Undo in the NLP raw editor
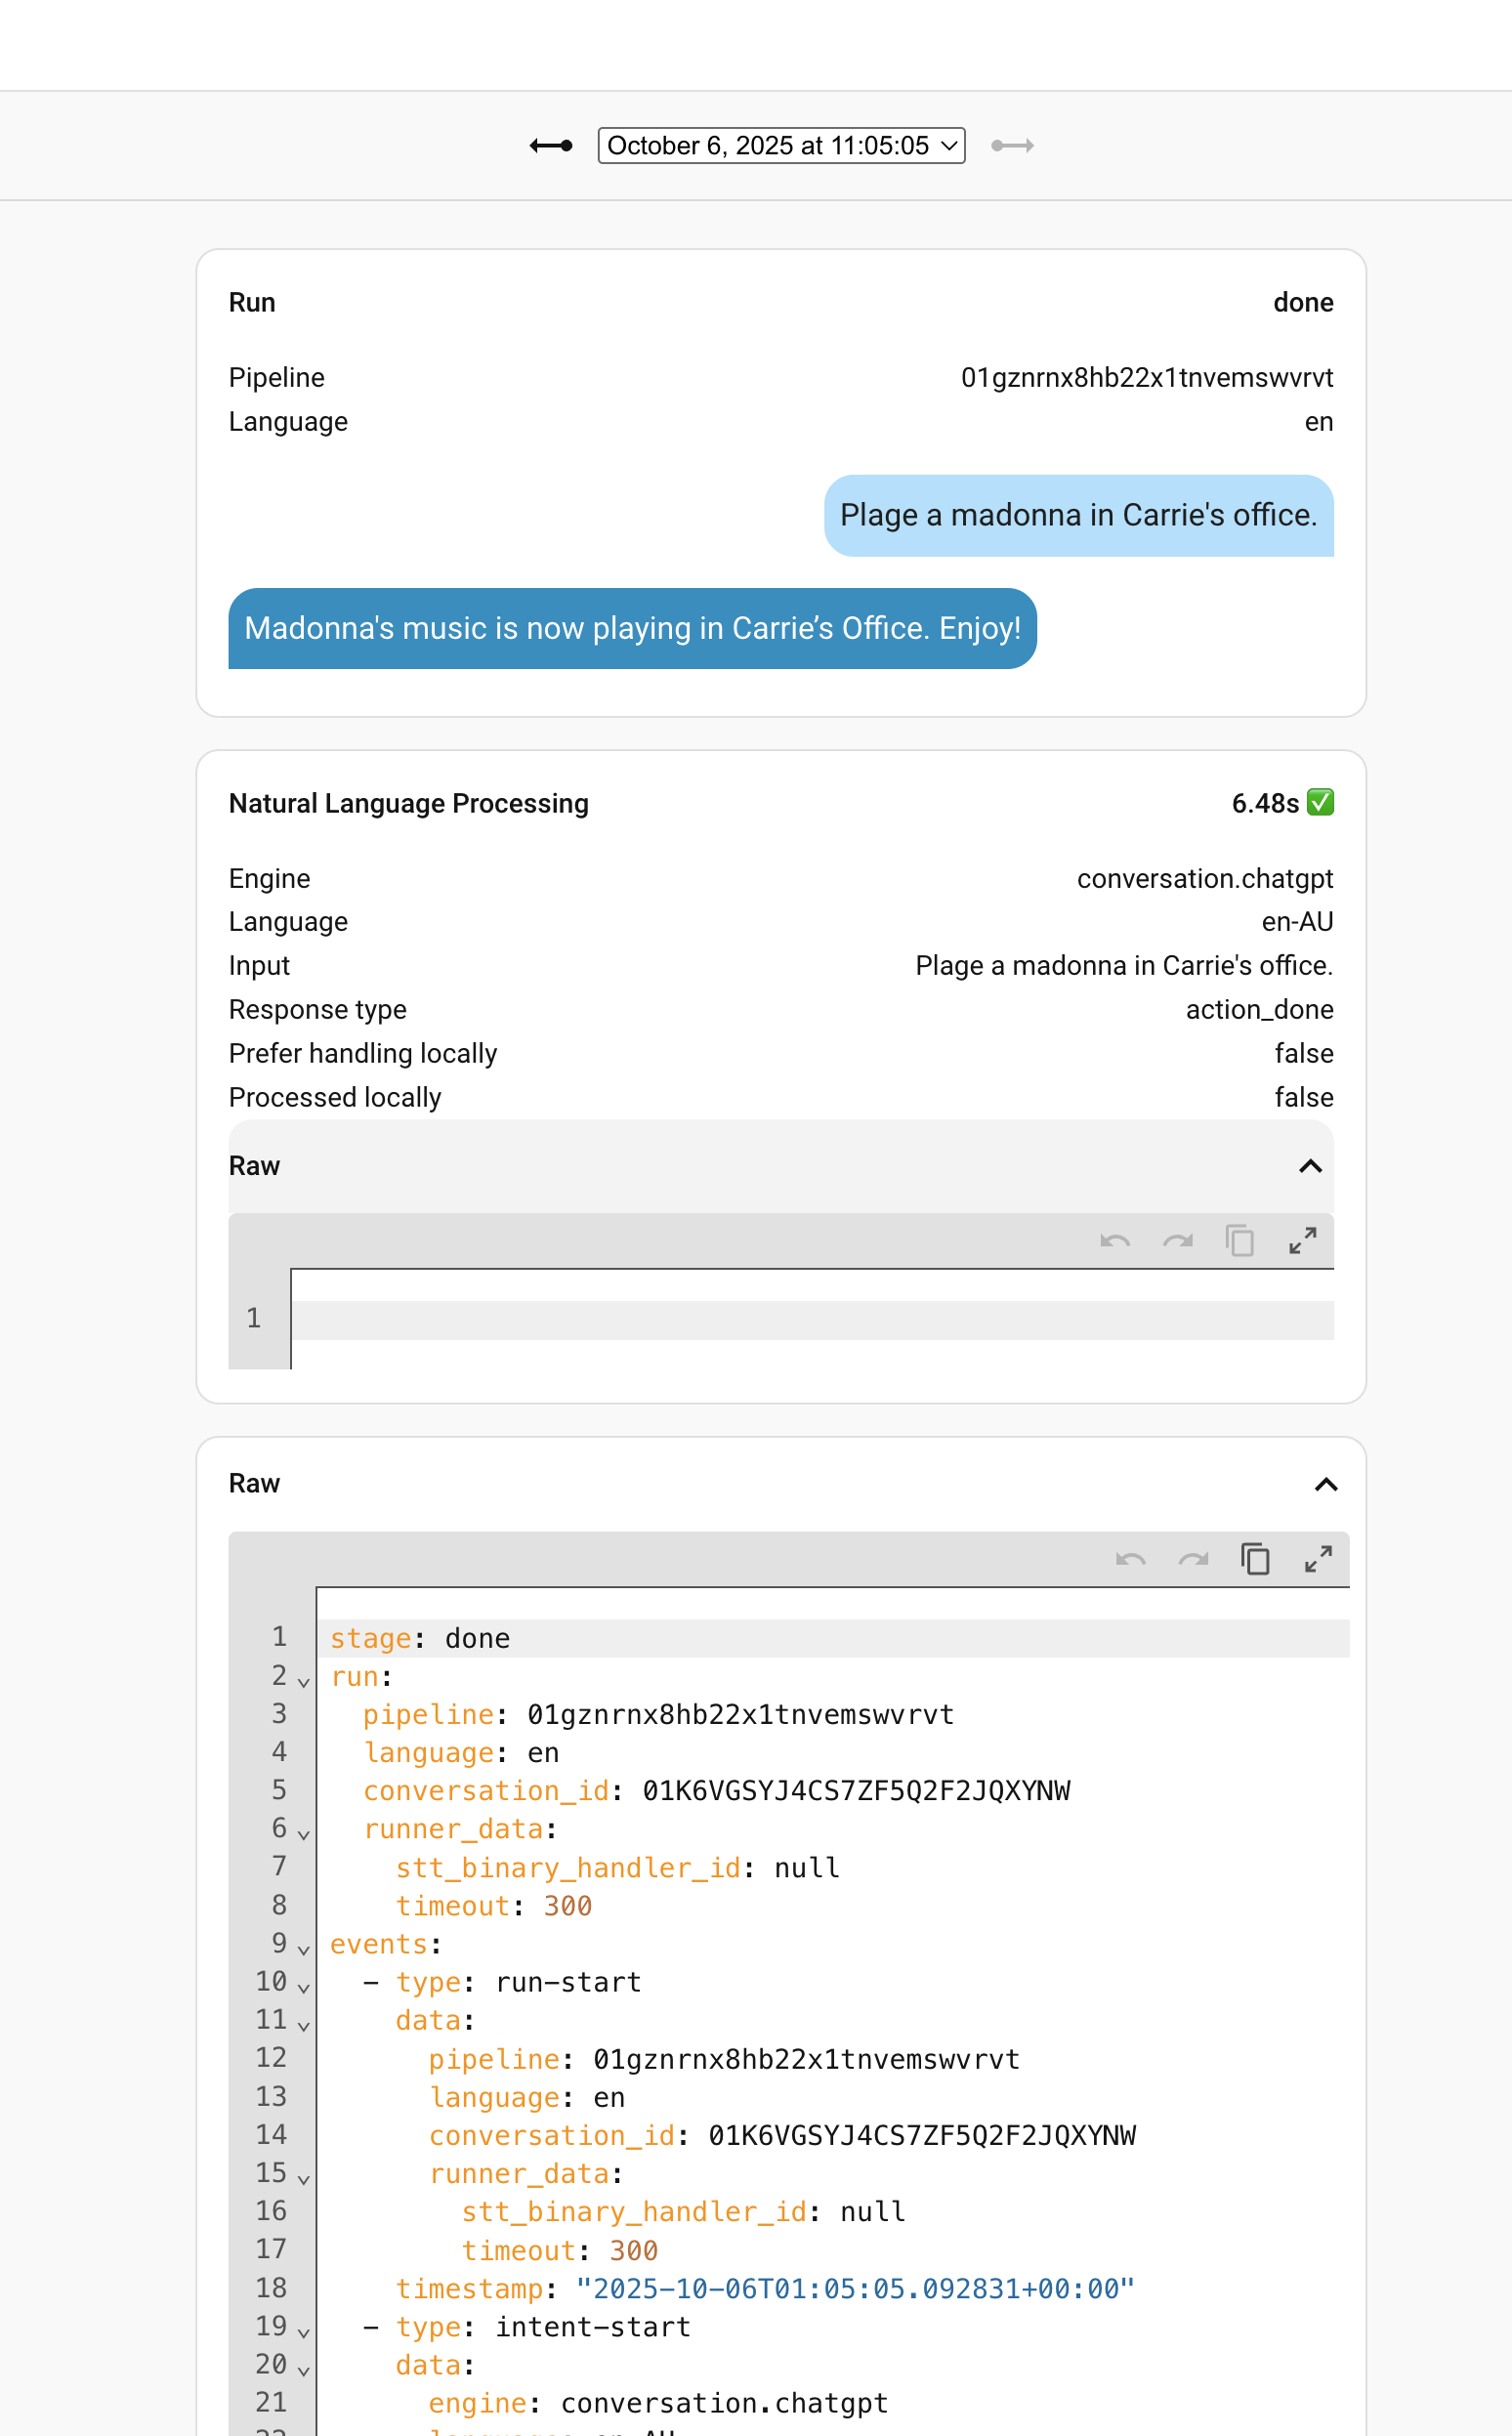 click(1115, 1241)
